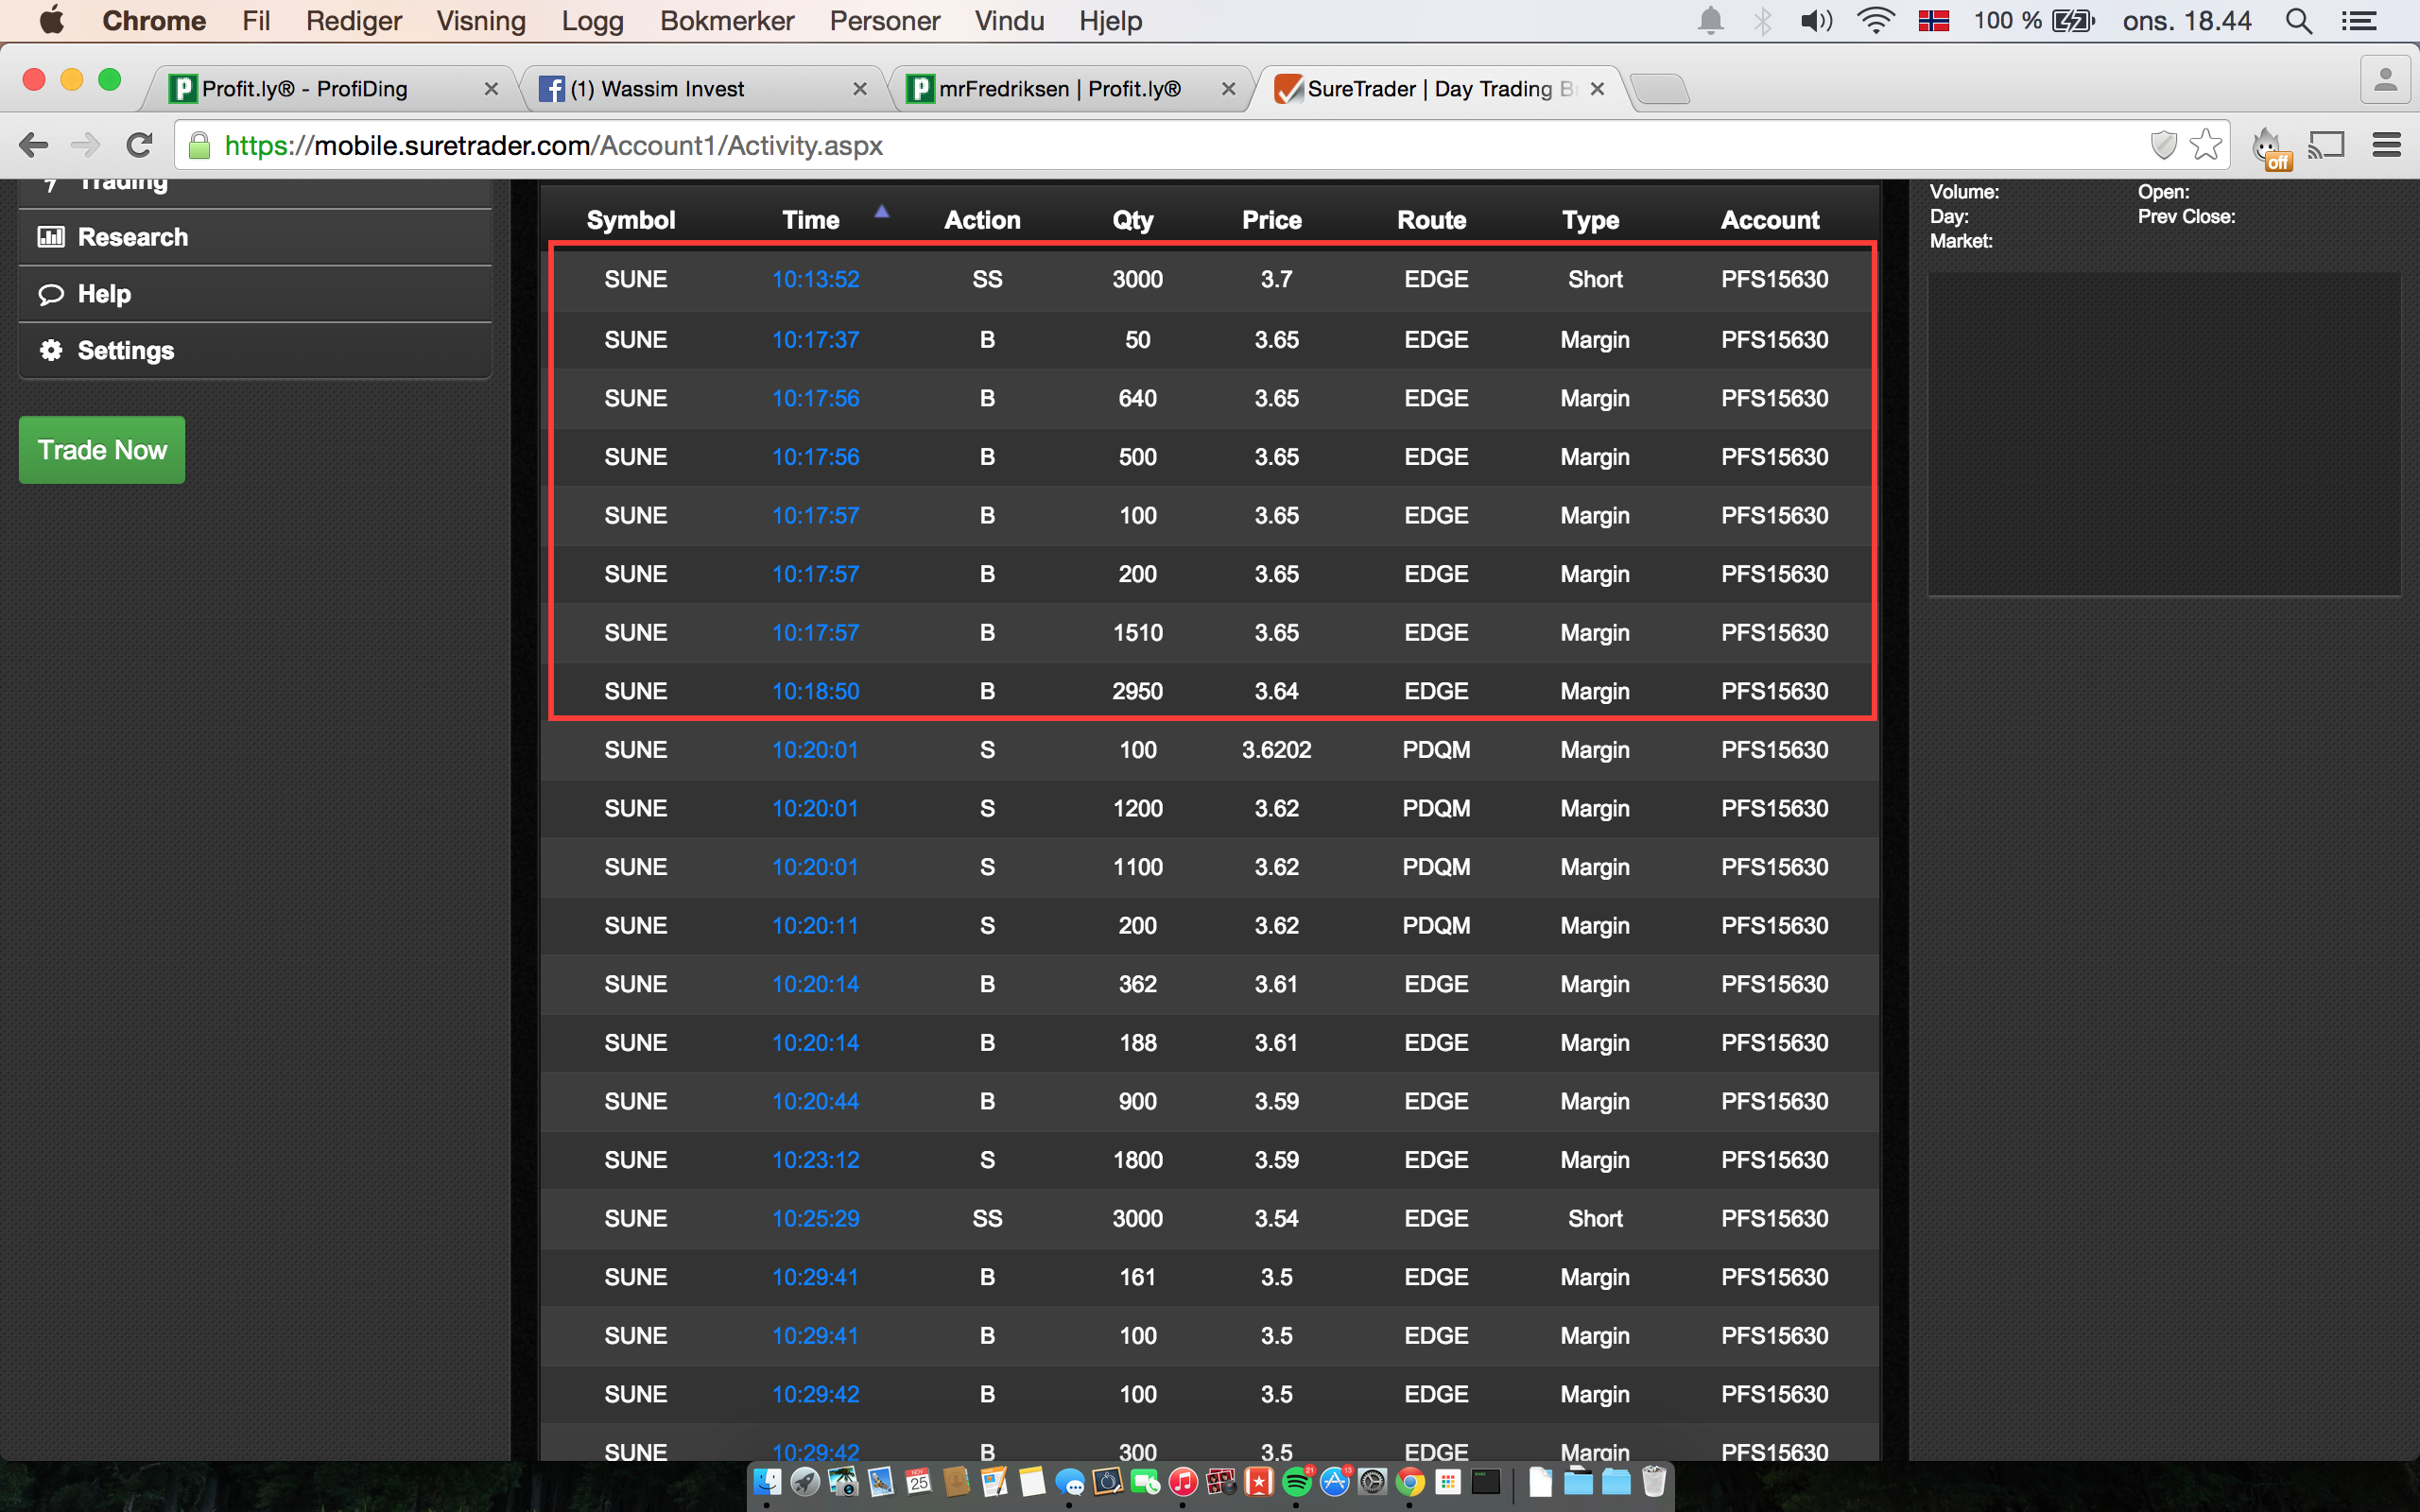The image size is (2420, 1512).
Task: Open the Settings gear sidebar item
Action: (125, 350)
